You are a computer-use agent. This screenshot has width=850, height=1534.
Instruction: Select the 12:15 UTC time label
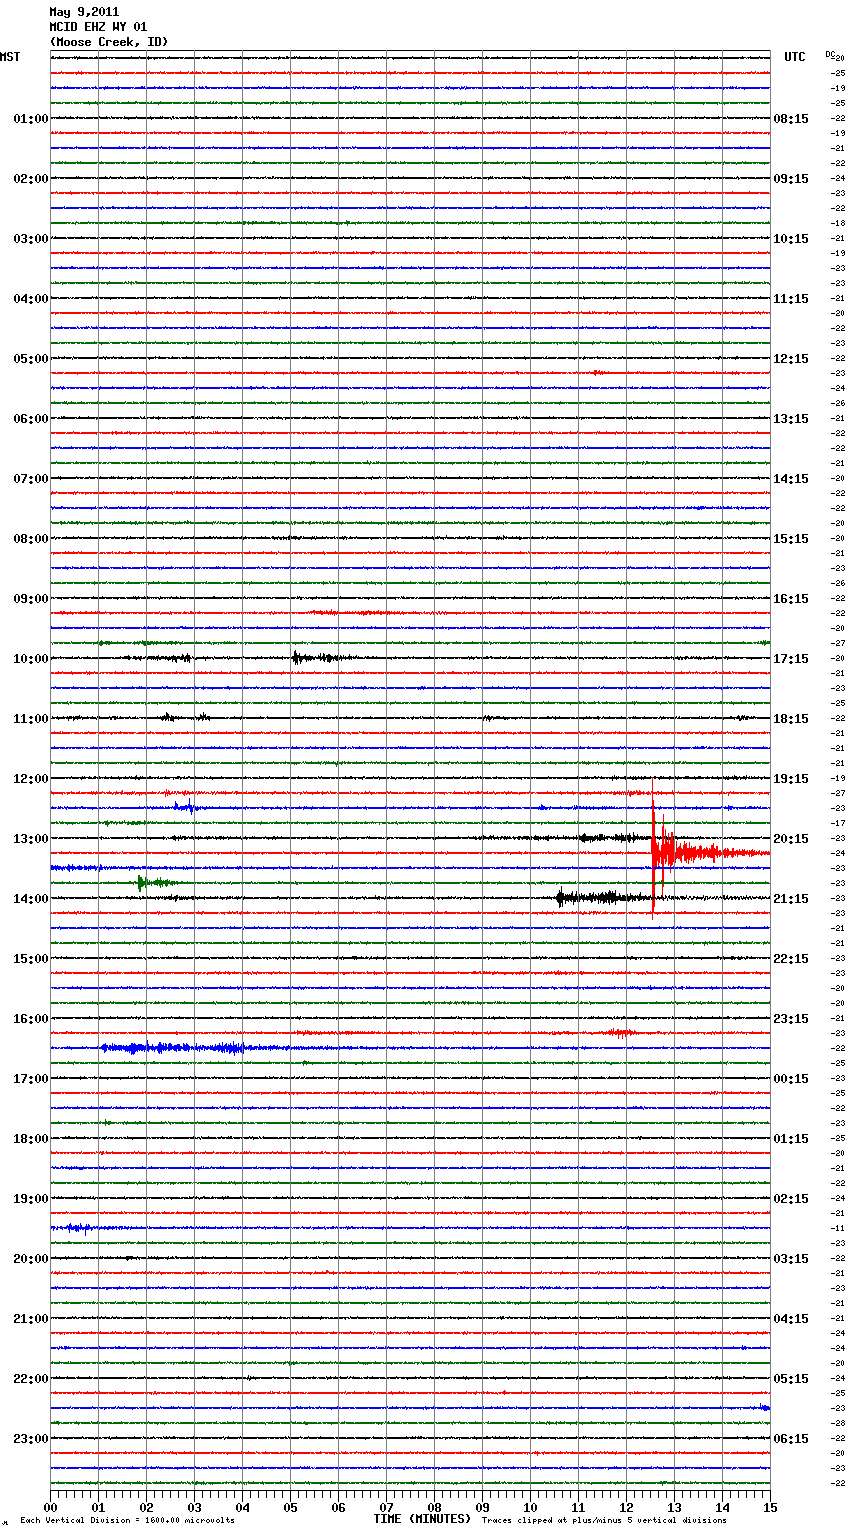(x=791, y=358)
